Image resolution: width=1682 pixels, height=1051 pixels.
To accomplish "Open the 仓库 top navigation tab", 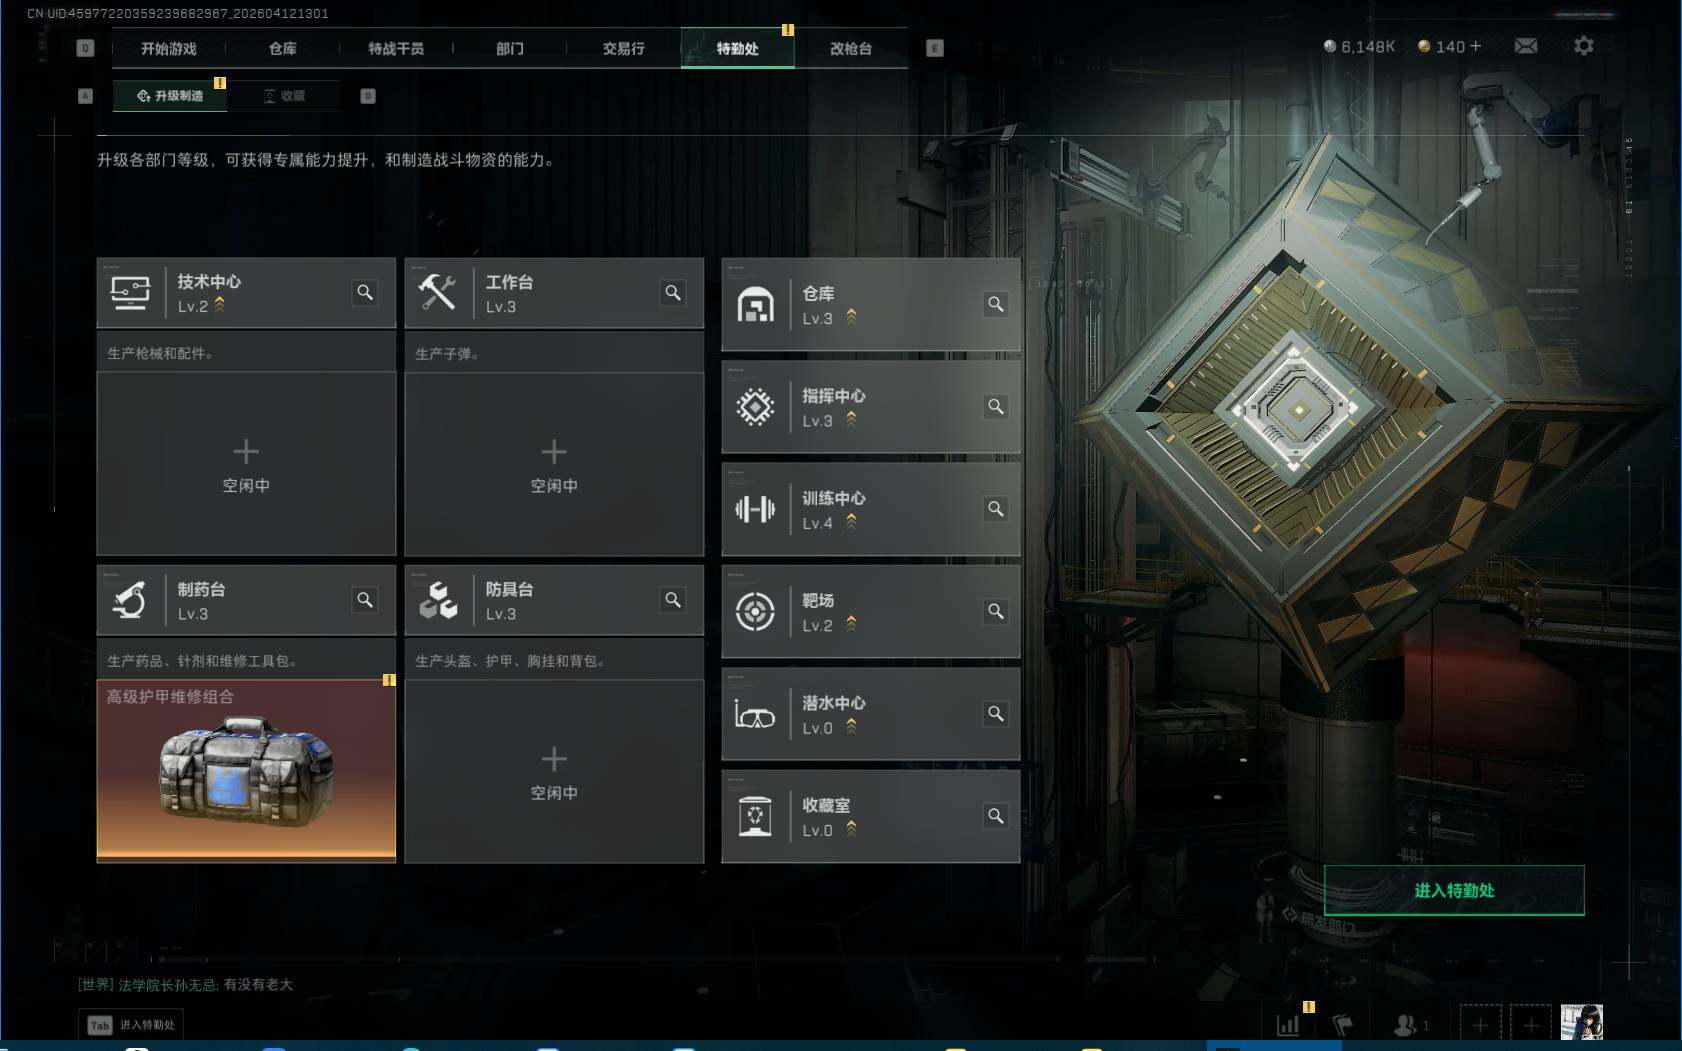I will coord(282,48).
